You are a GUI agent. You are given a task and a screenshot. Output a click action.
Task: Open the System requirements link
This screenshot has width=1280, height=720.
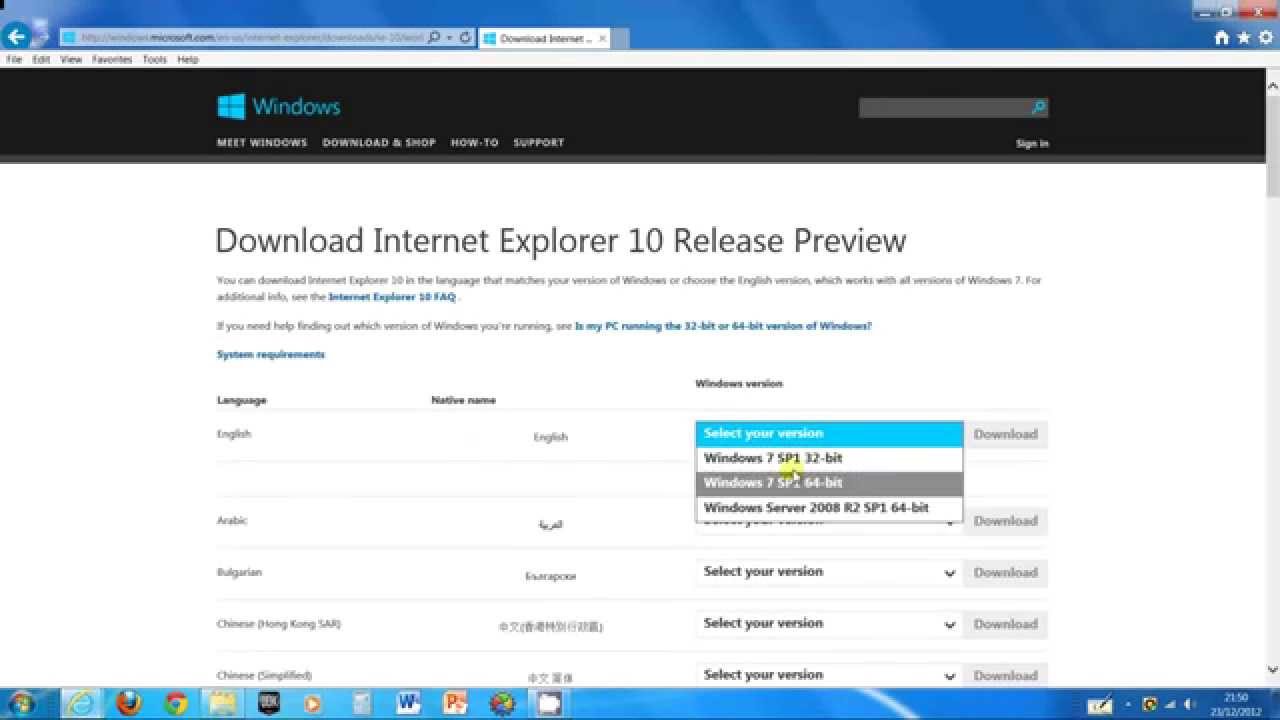(x=271, y=354)
